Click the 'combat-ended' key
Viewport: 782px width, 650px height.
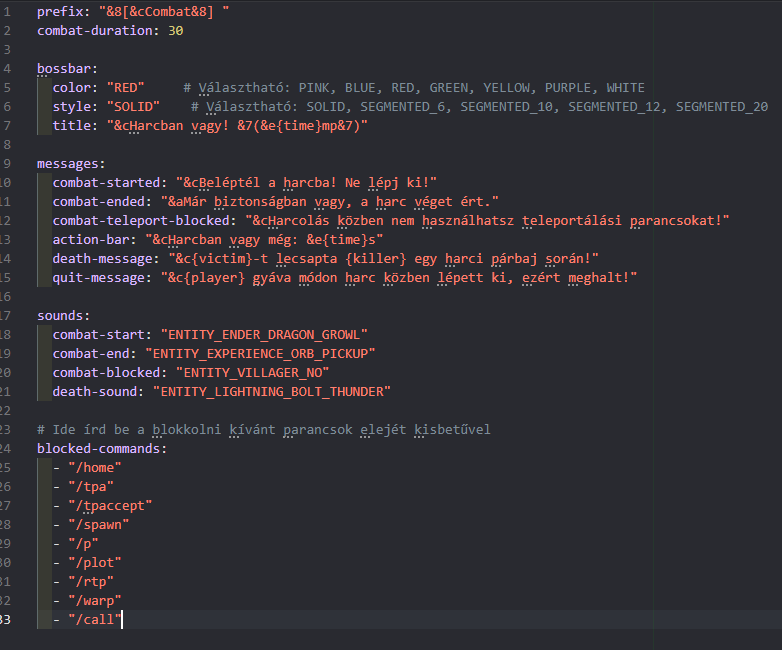(x=99, y=202)
